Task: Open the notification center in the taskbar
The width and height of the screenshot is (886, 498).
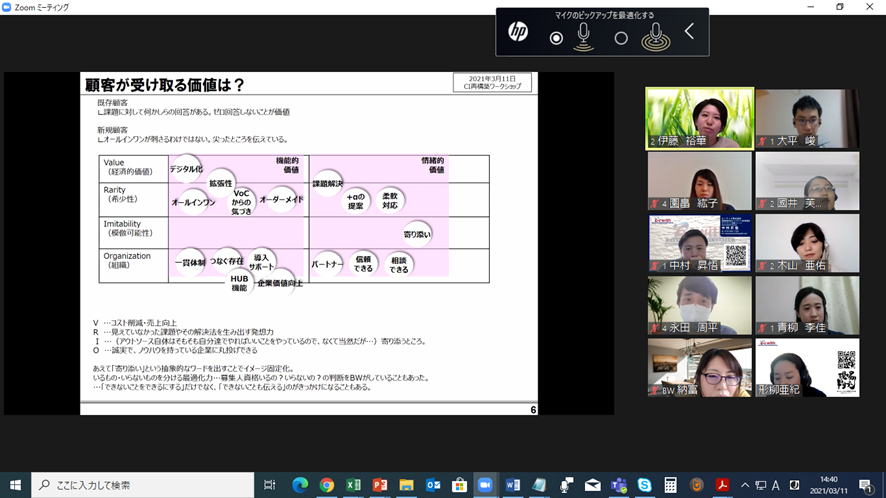Action: point(866,485)
